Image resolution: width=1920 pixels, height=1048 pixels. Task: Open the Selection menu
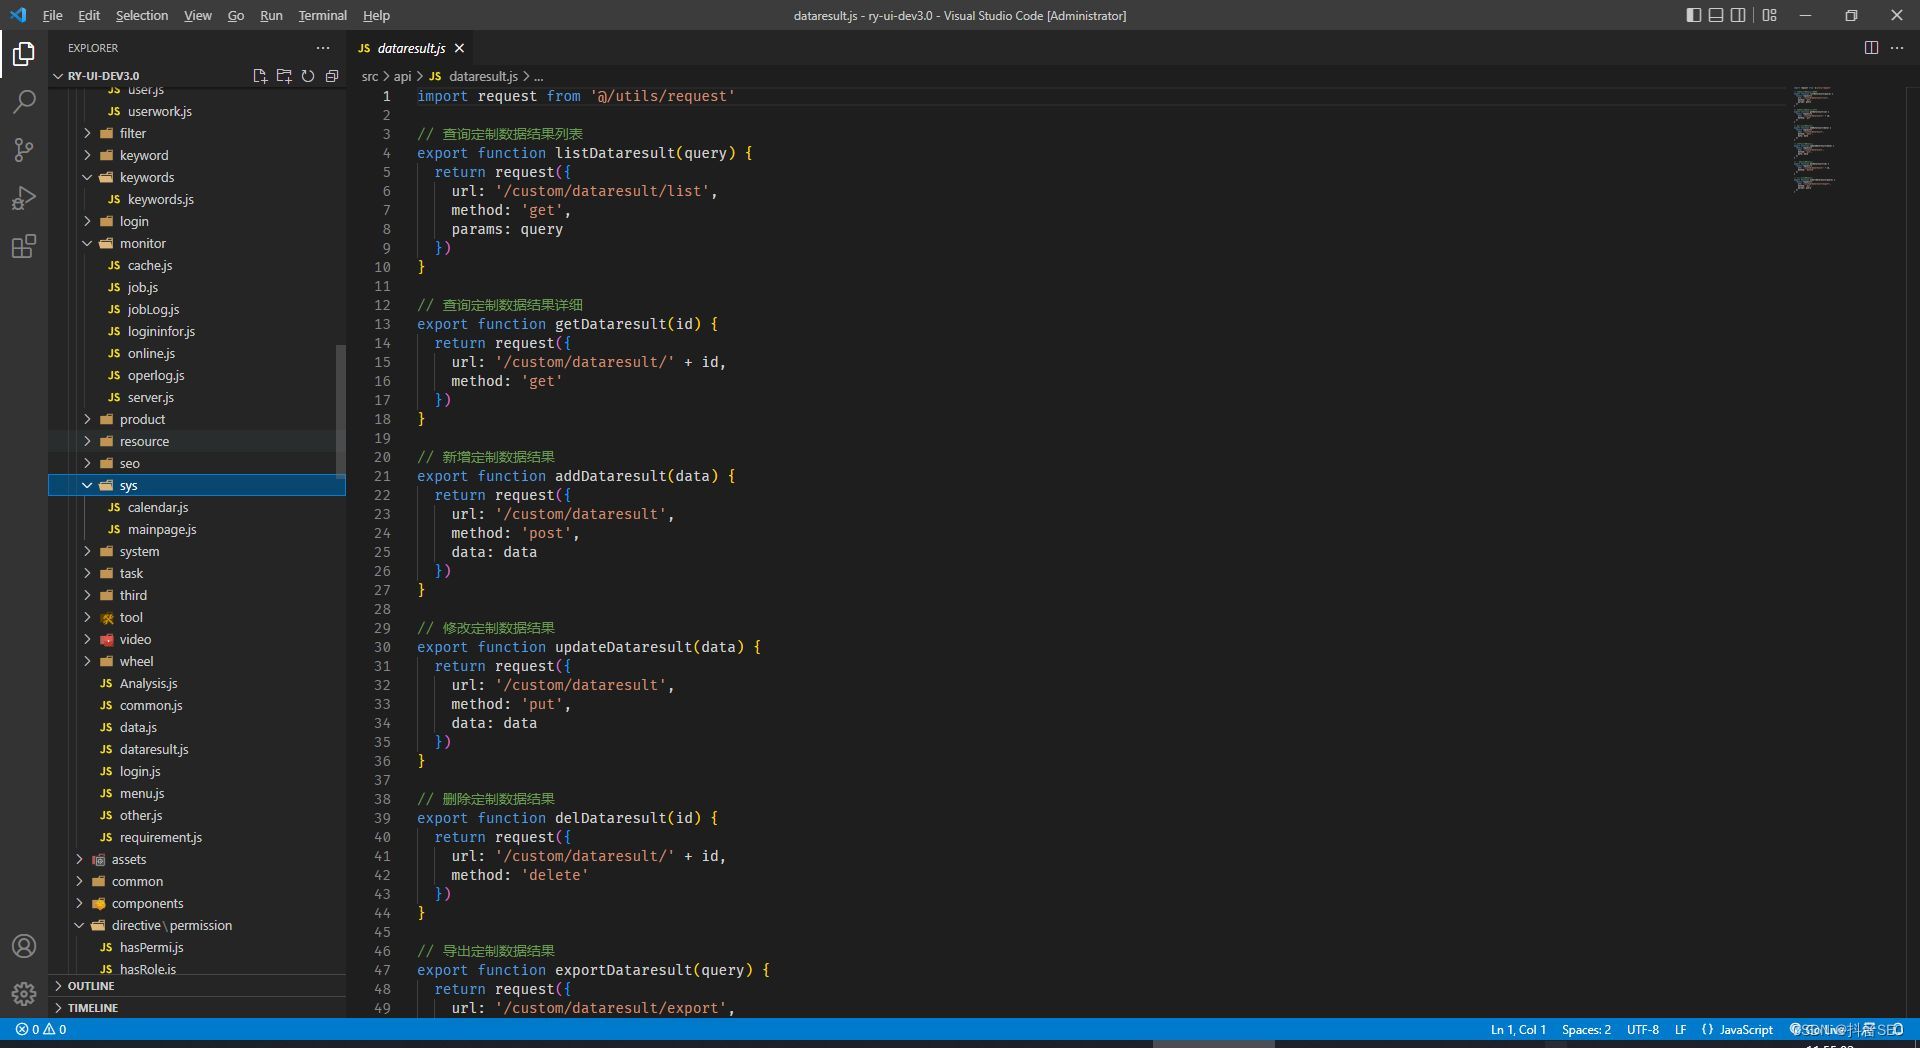[142, 15]
